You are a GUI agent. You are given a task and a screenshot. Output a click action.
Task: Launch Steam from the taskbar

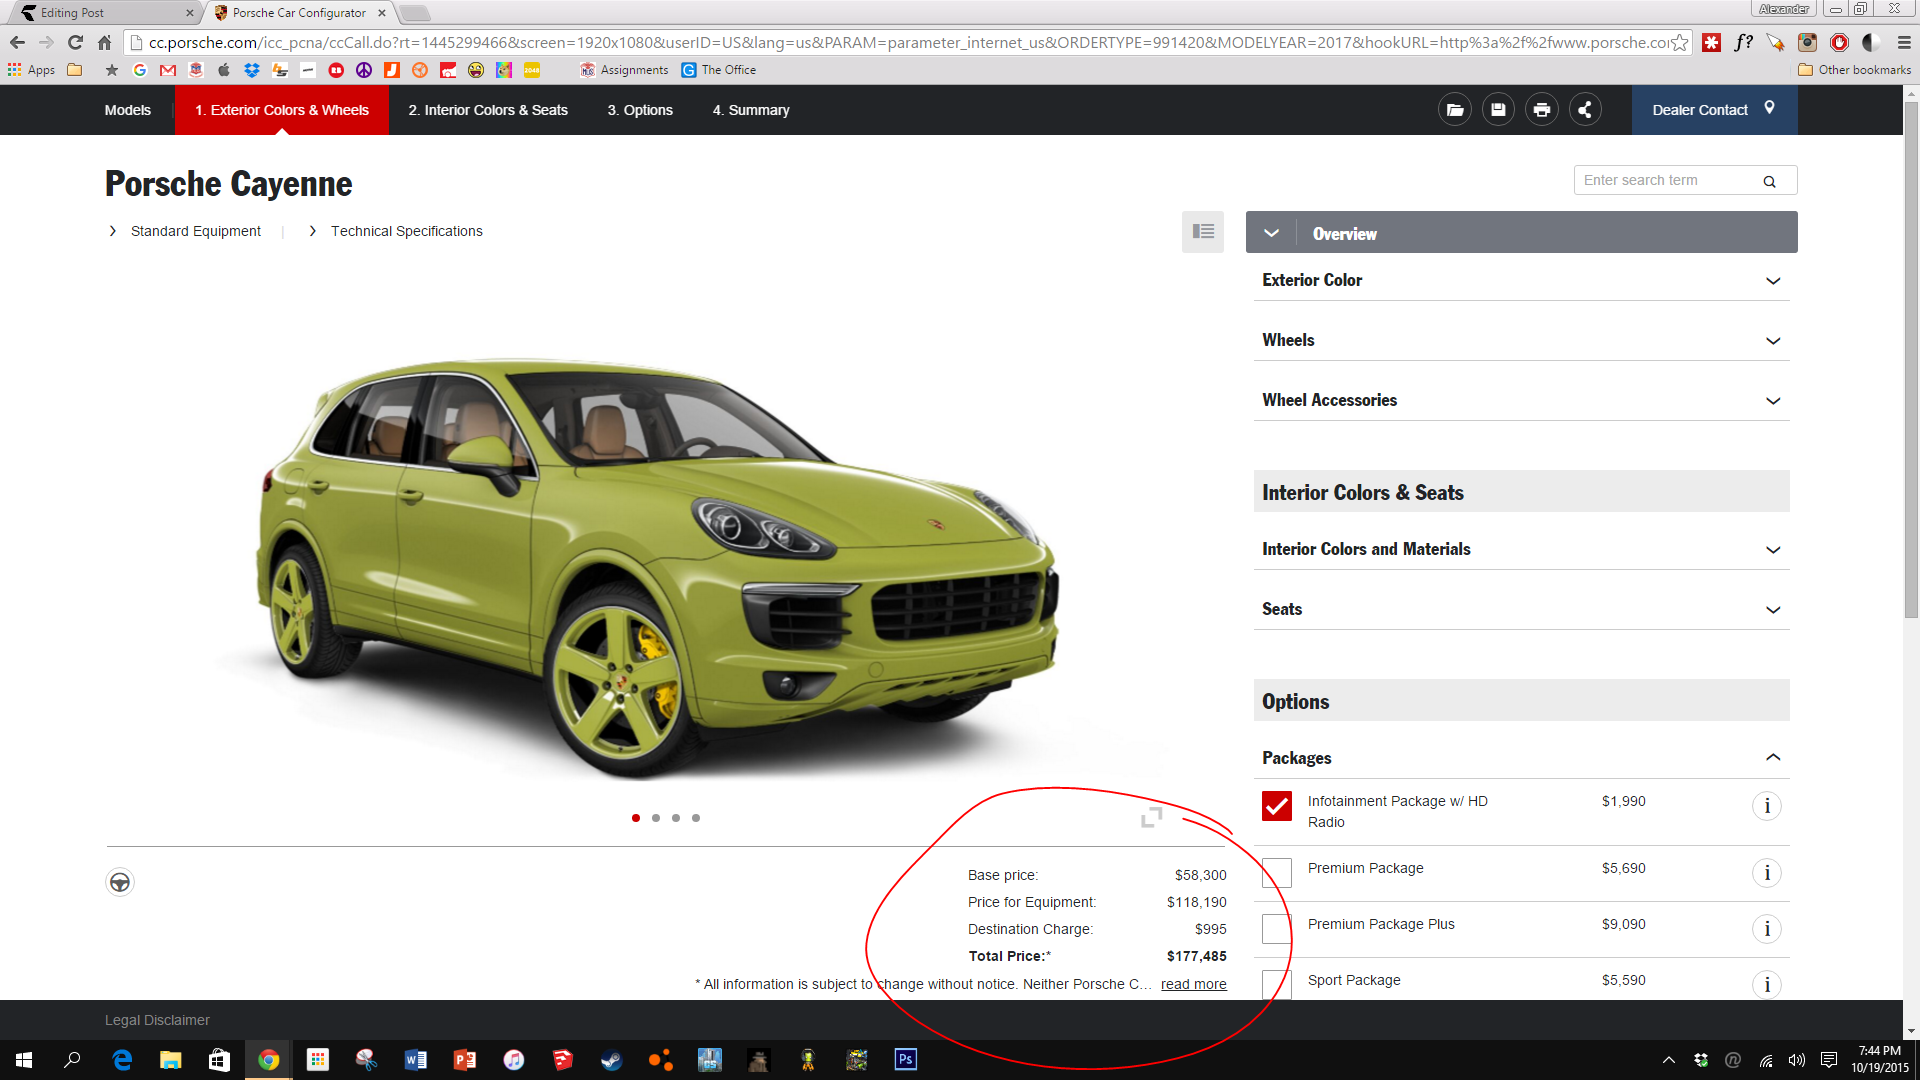612,1060
